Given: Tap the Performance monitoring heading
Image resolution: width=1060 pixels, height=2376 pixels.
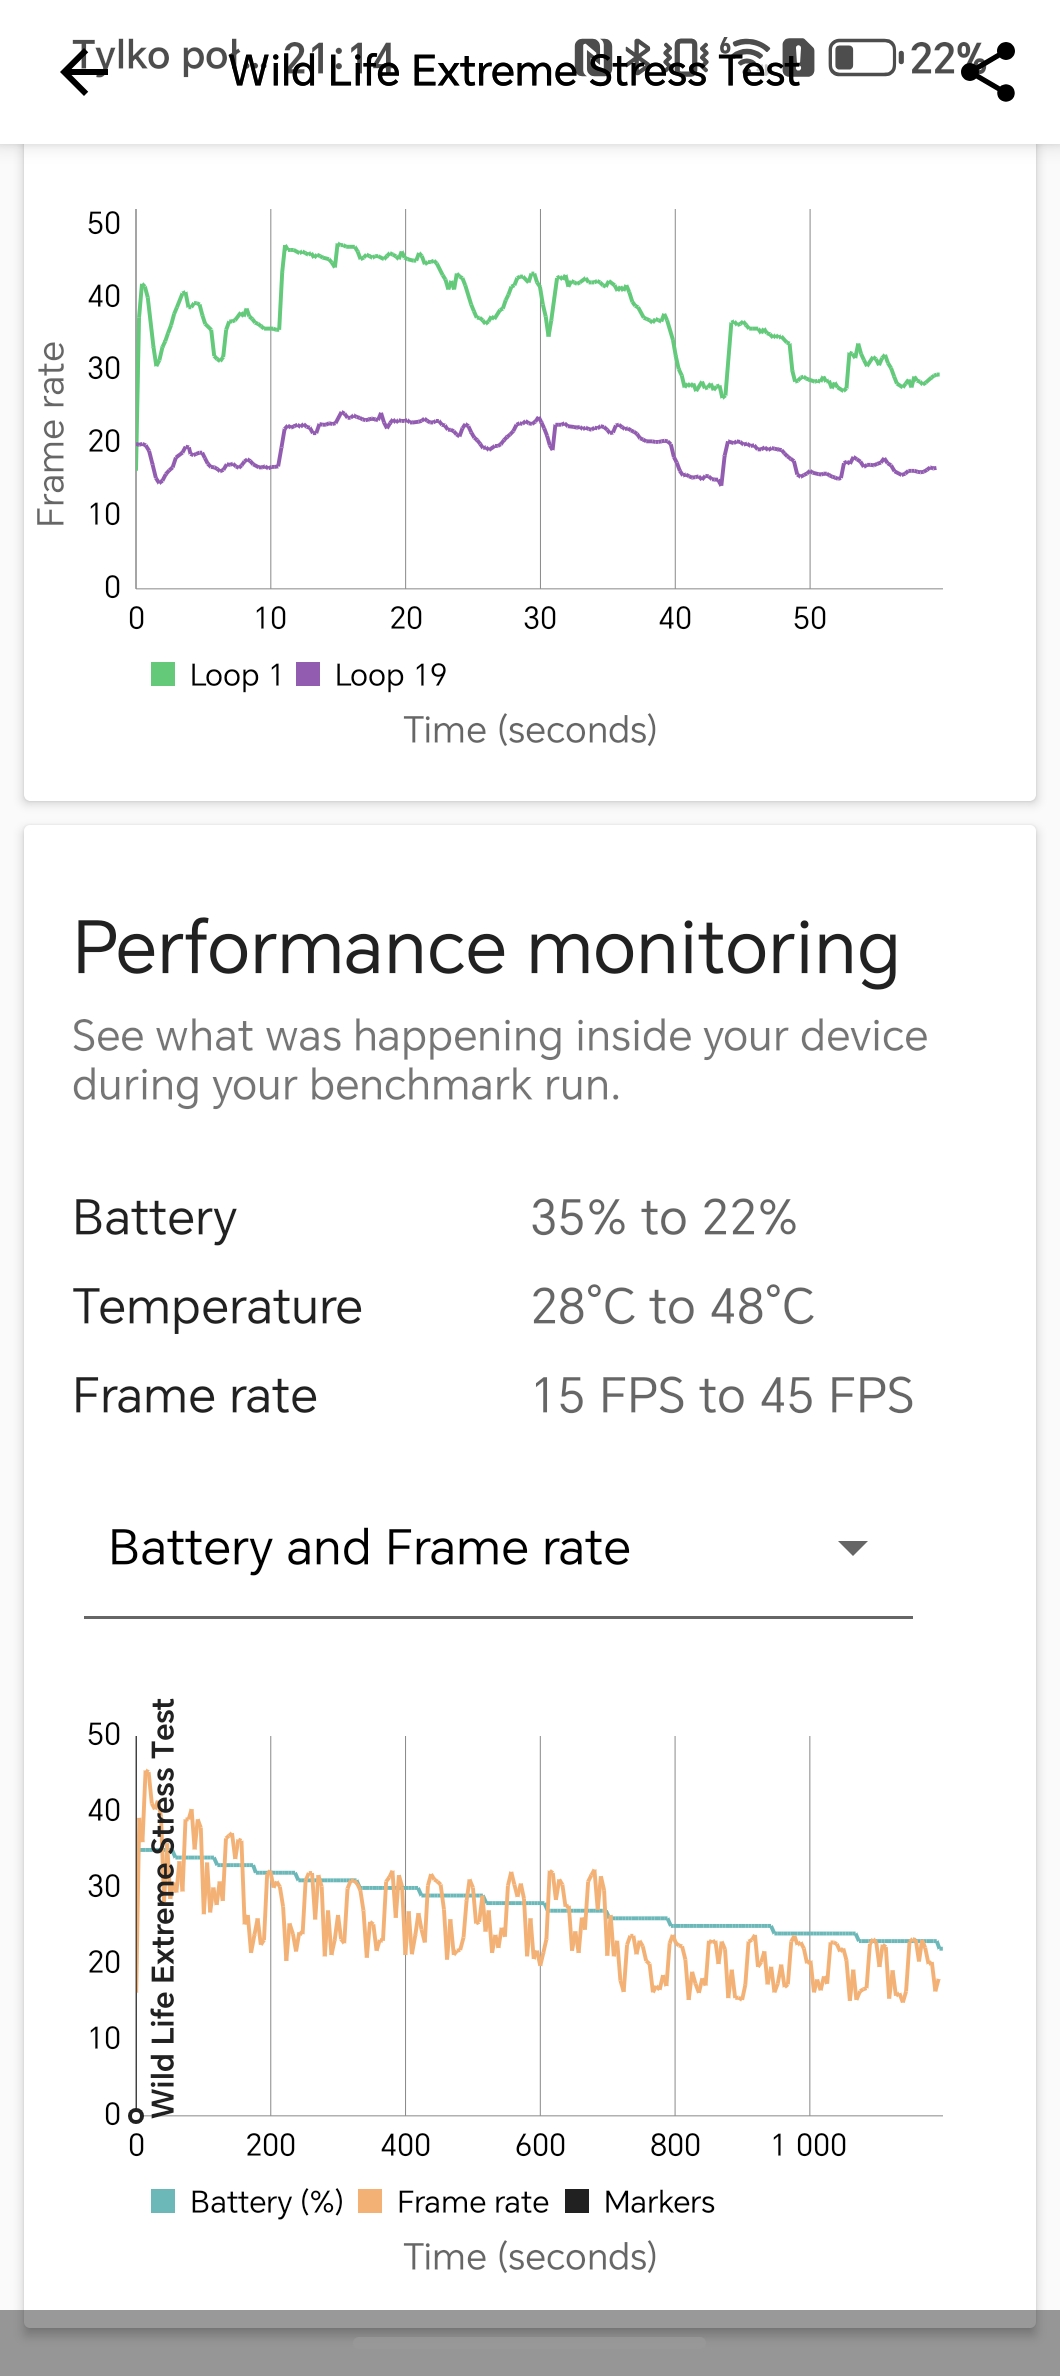Looking at the screenshot, I should [486, 949].
